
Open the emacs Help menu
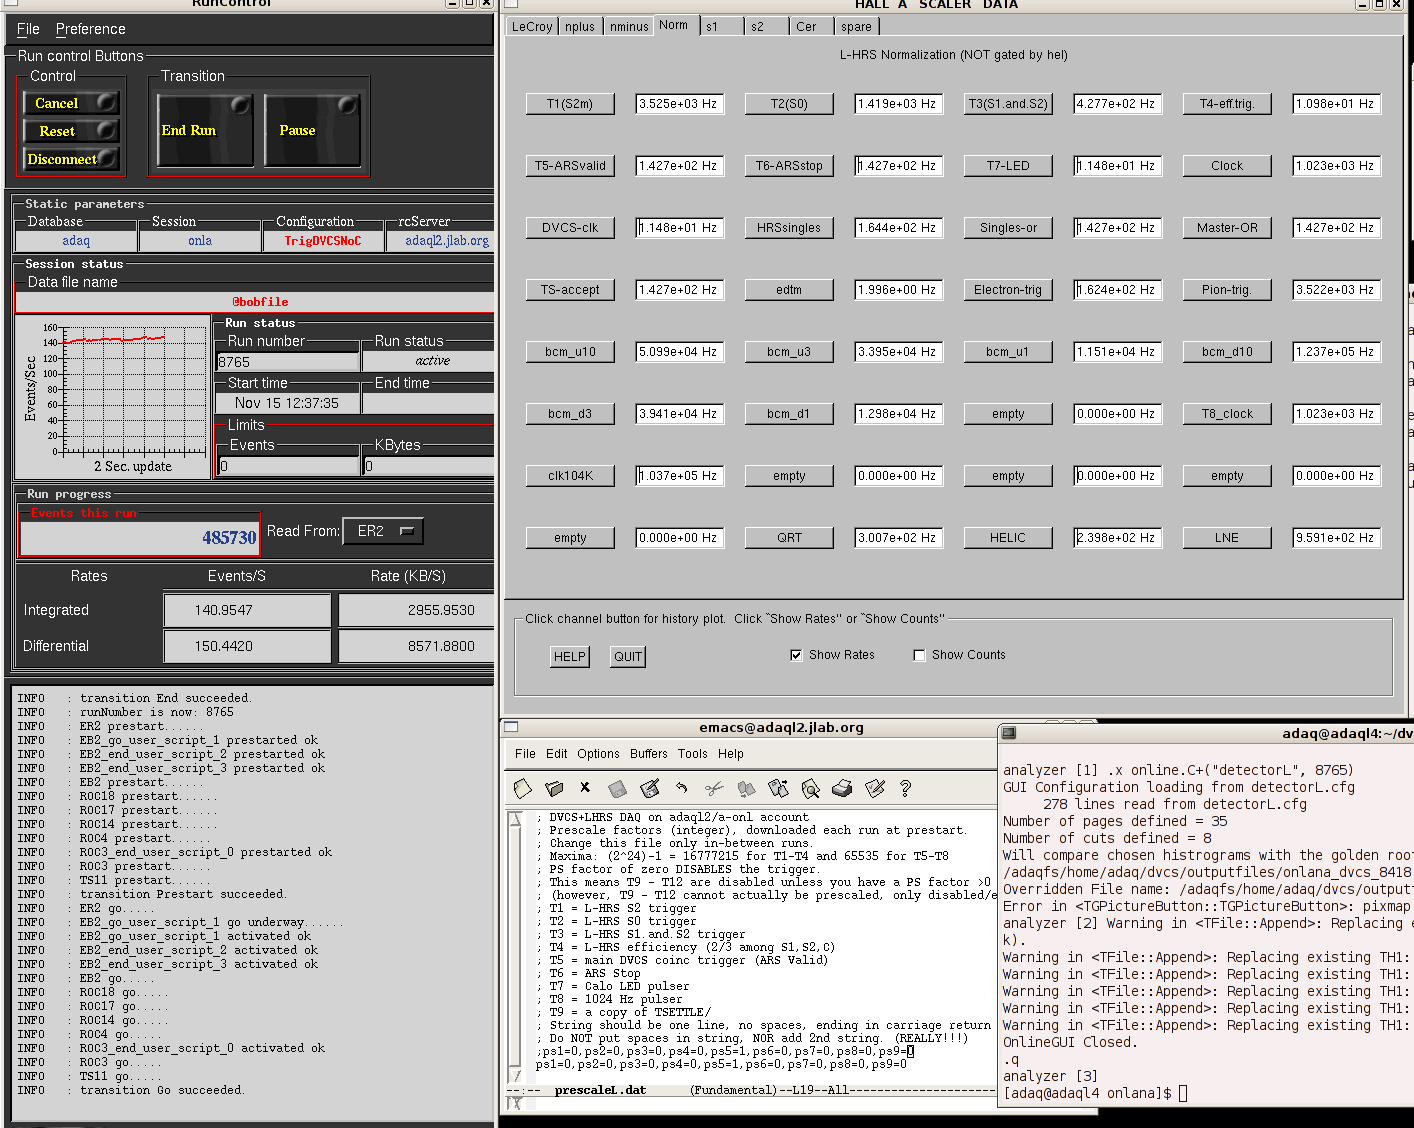(x=731, y=754)
